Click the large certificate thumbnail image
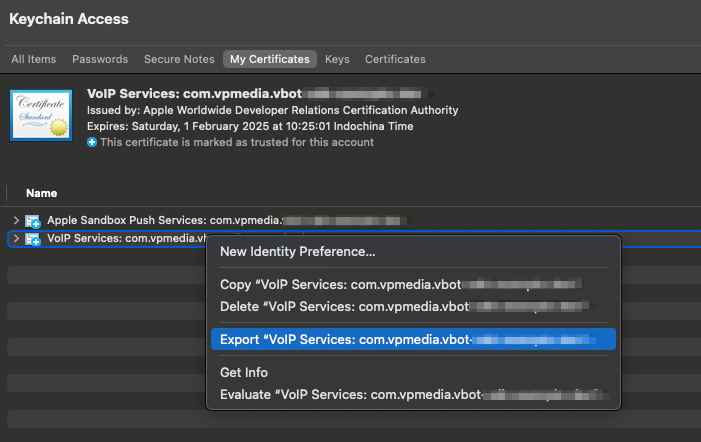701x442 pixels. tap(42, 115)
